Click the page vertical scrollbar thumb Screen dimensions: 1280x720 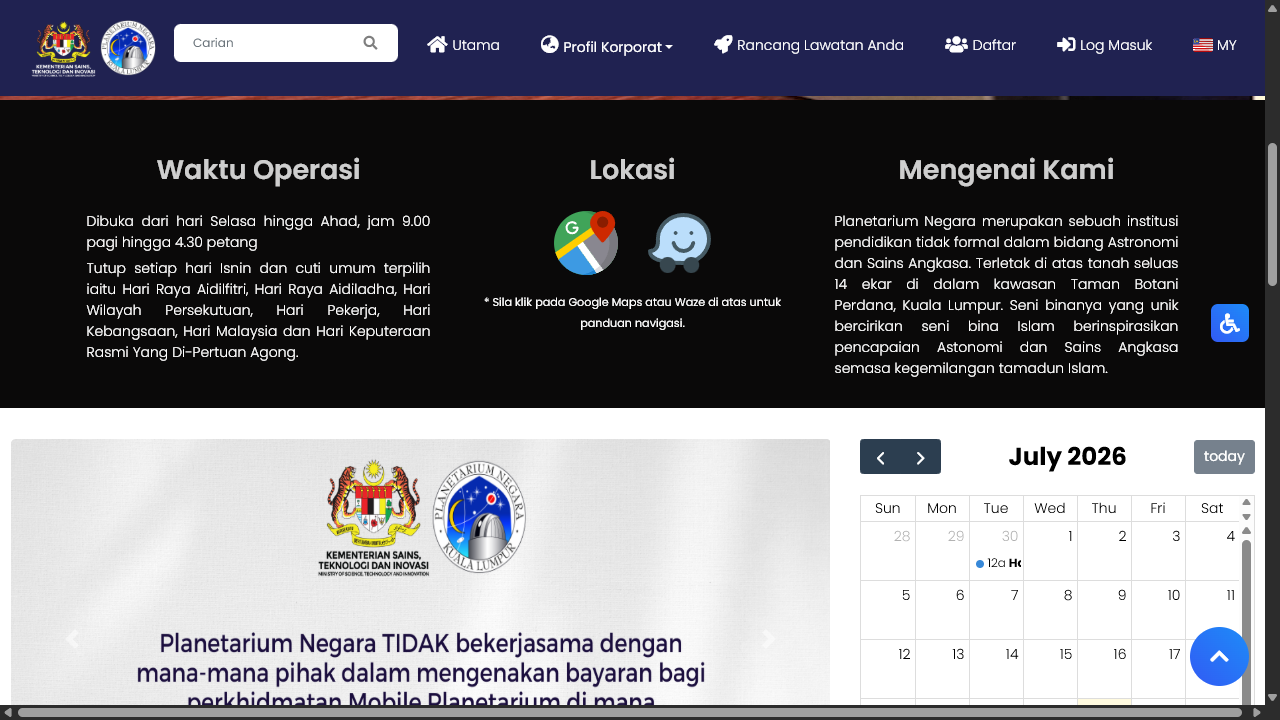1273,214
